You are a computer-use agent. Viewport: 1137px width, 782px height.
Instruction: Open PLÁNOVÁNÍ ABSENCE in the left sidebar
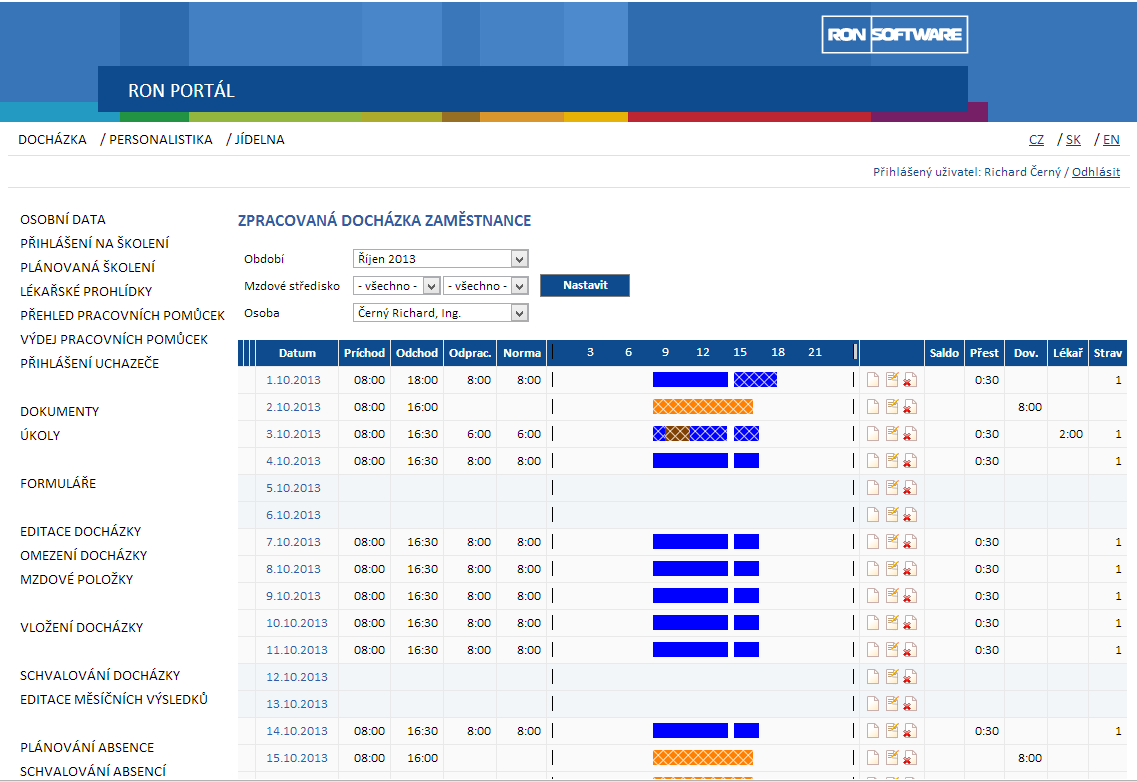point(87,747)
